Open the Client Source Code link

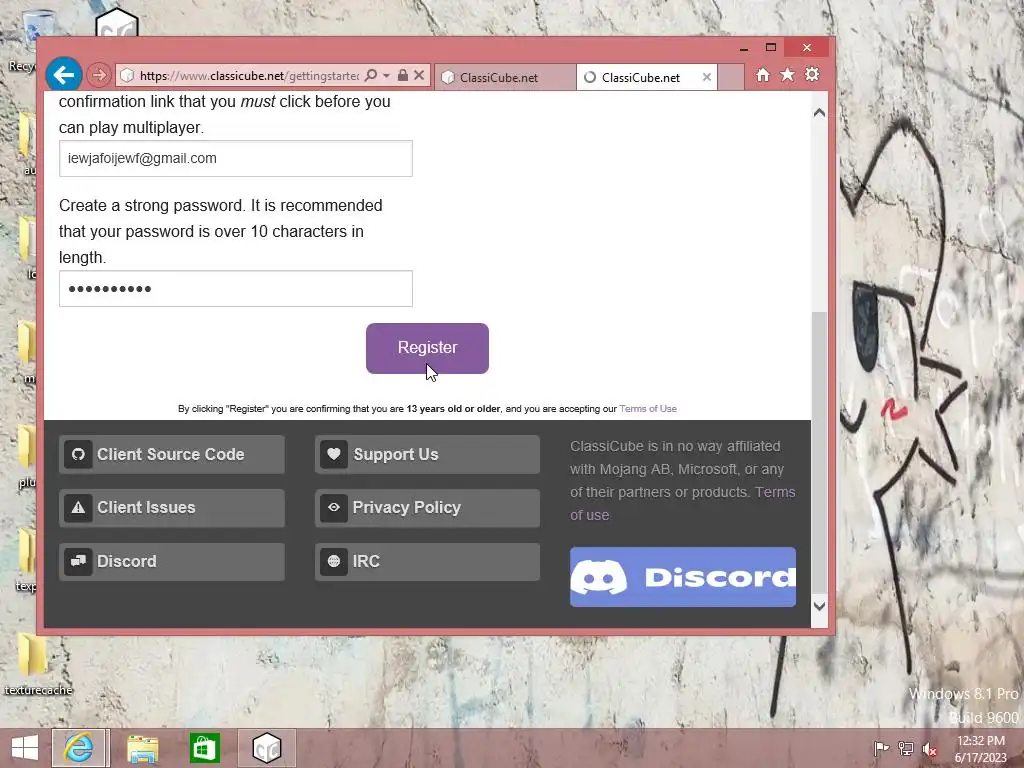click(x=172, y=454)
